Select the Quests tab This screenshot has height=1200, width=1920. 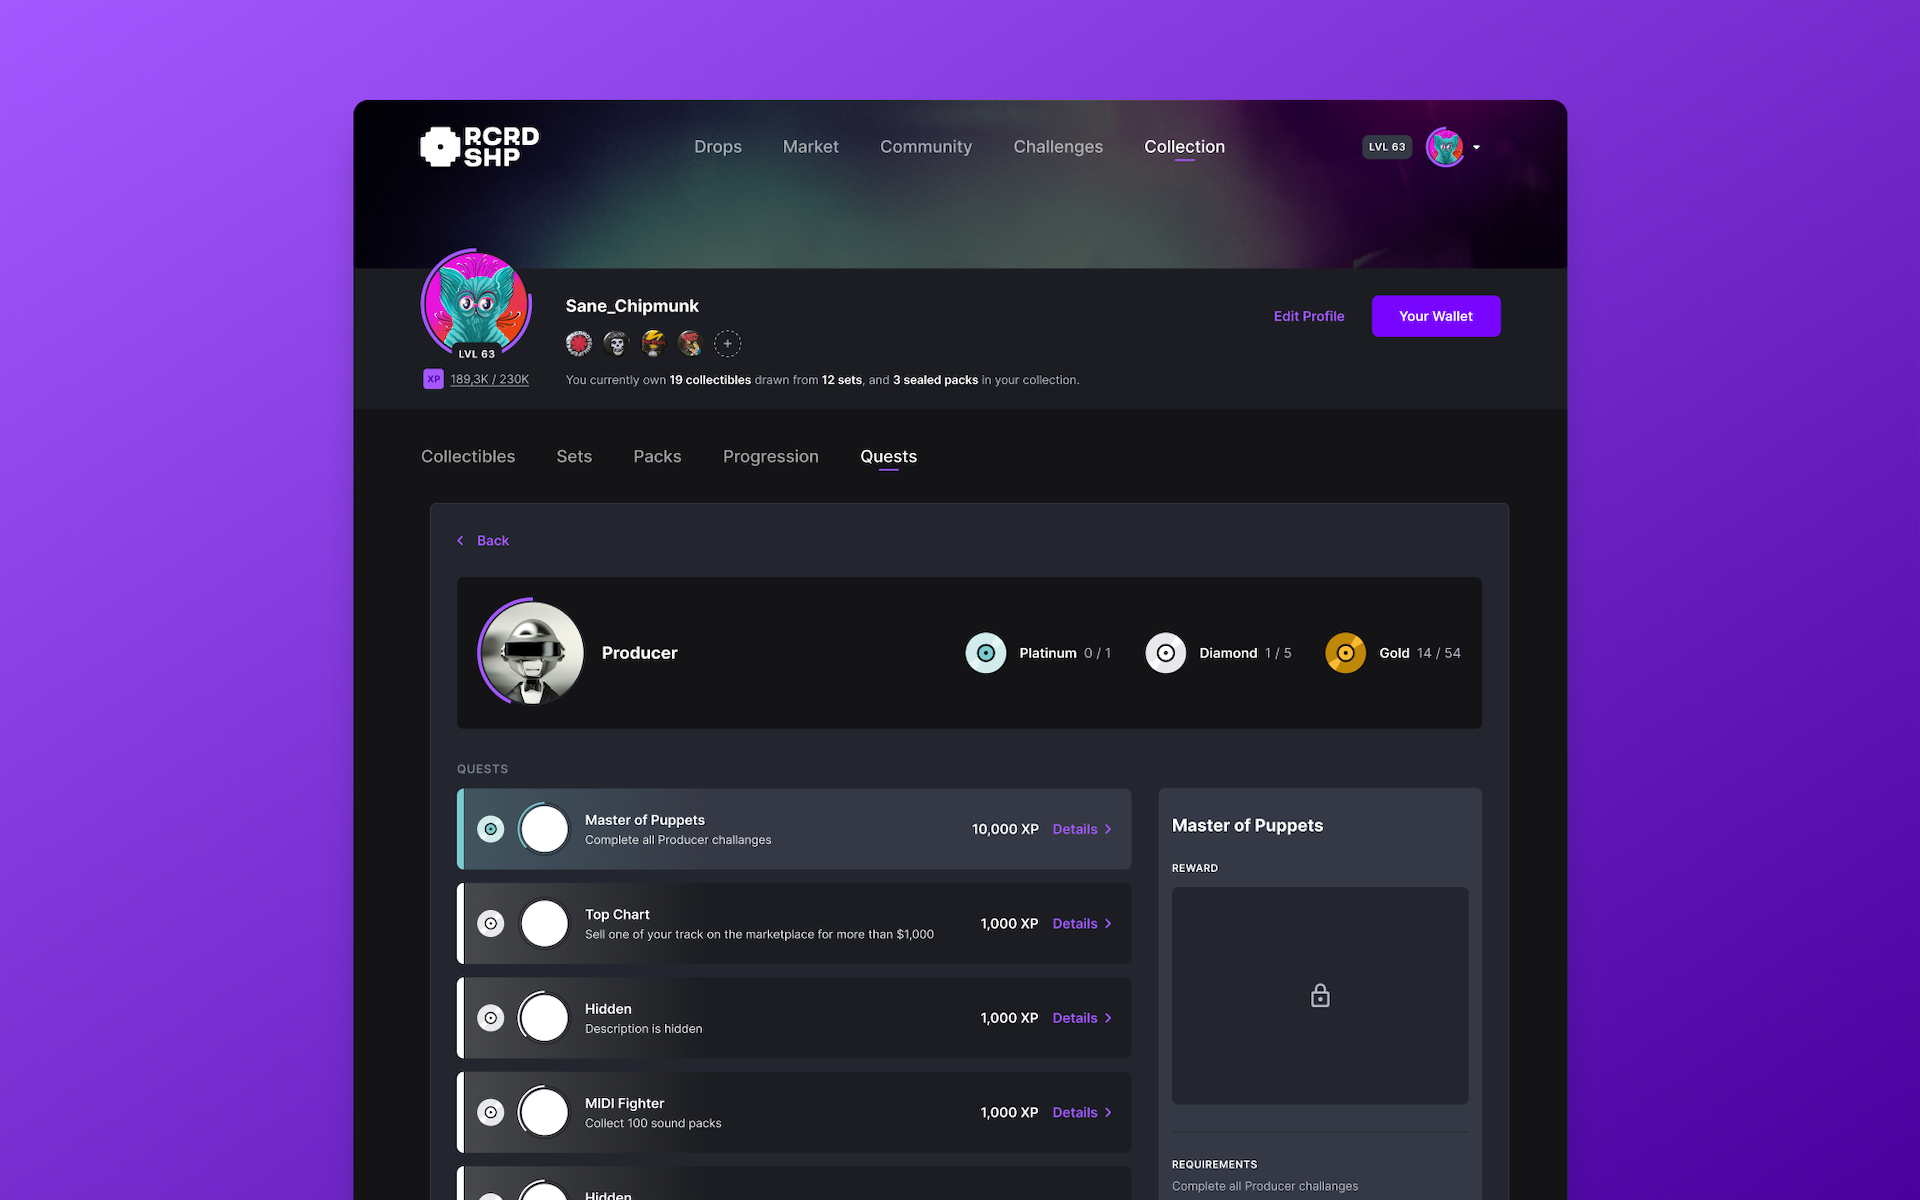coord(887,455)
